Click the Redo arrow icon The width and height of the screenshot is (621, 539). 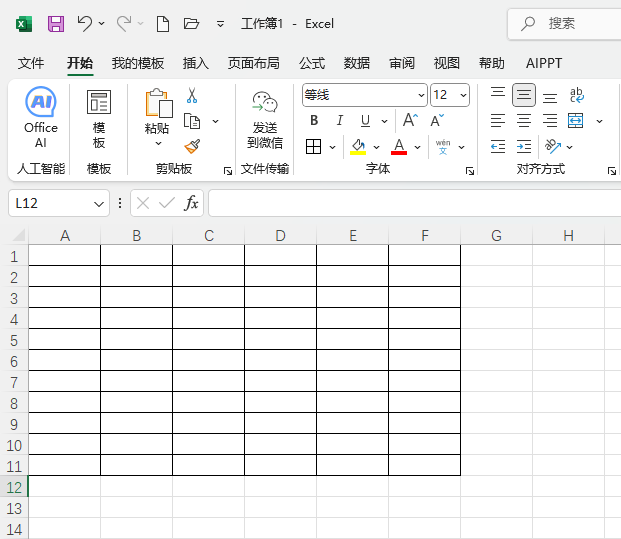tap(124, 23)
